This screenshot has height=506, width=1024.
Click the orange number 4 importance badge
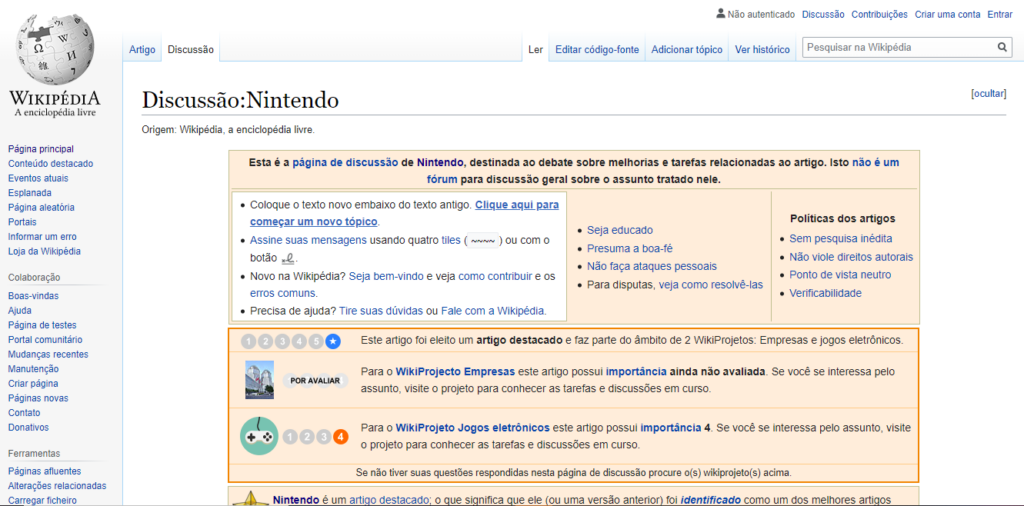click(x=341, y=437)
